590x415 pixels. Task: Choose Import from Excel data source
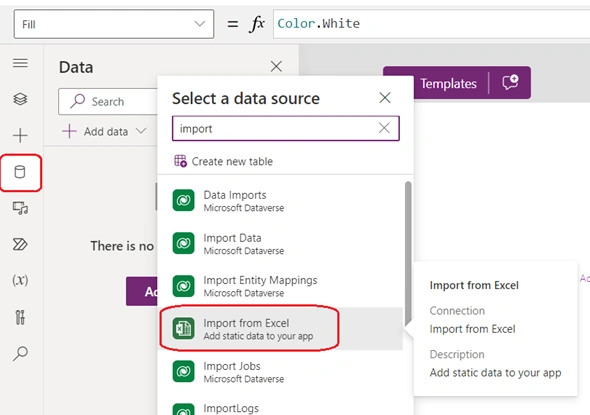(x=280, y=328)
